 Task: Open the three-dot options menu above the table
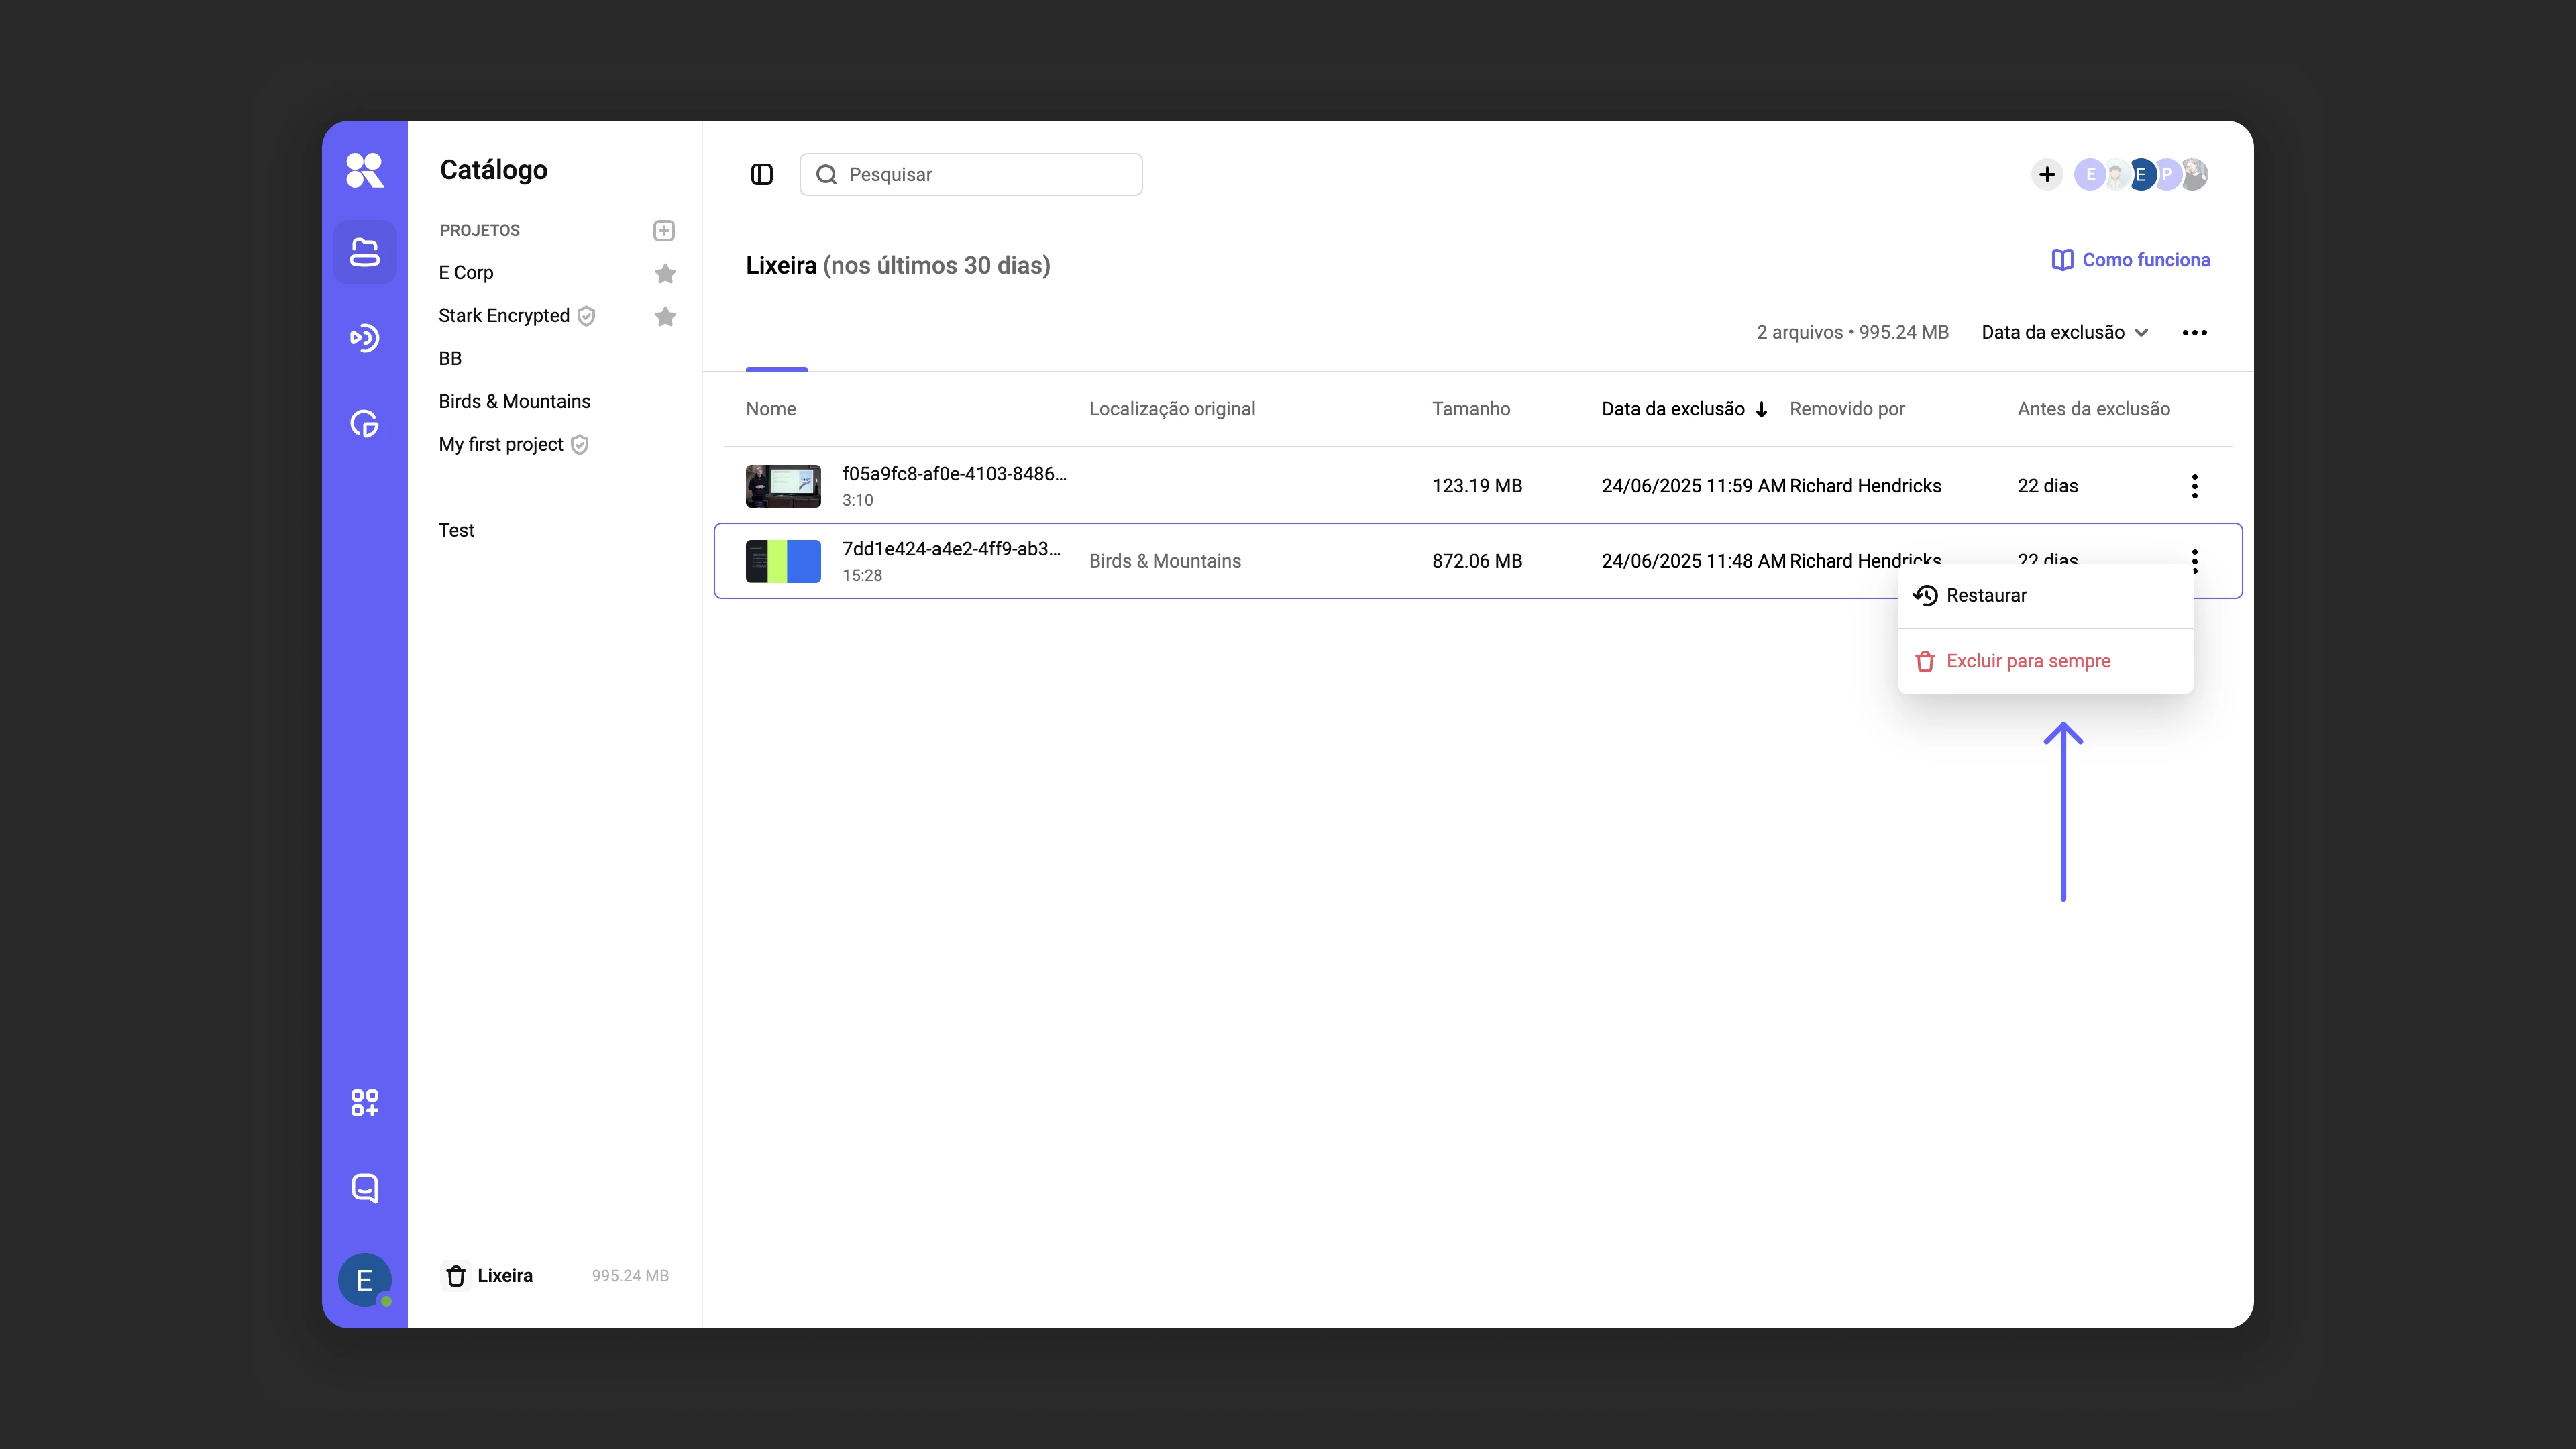2195,333
